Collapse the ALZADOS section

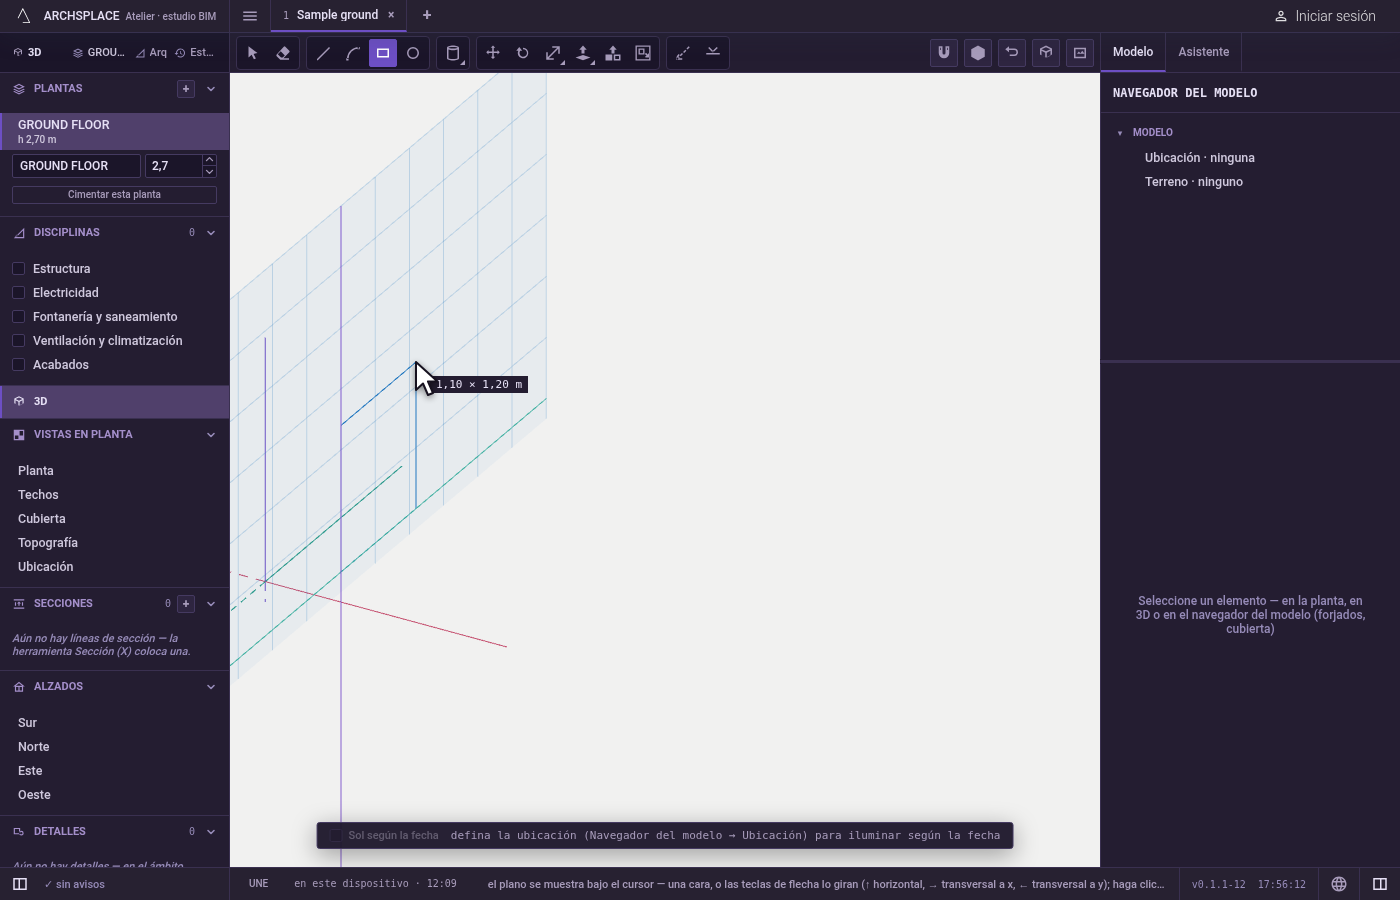211,687
